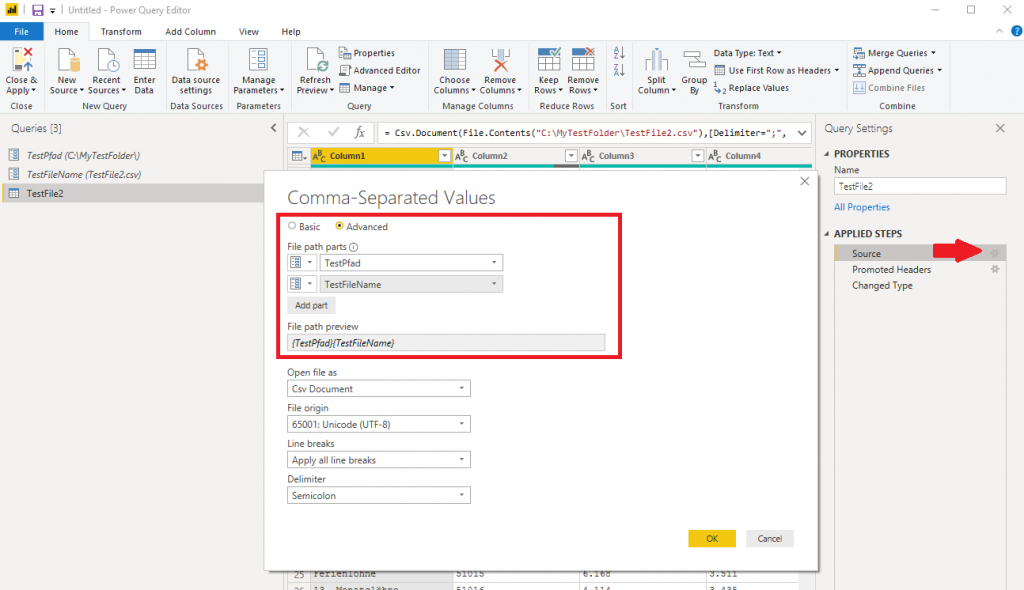Confirm the dialog with OK

click(712, 538)
